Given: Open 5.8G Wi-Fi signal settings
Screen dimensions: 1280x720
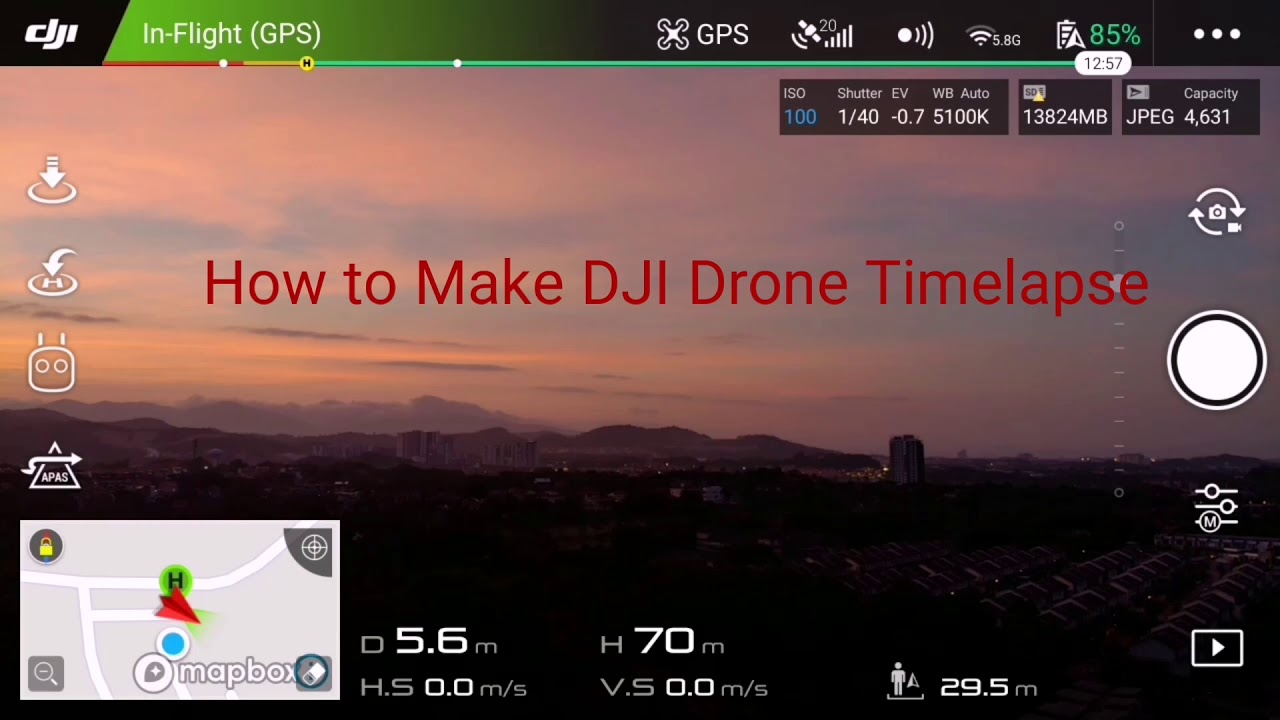Looking at the screenshot, I should (994, 37).
